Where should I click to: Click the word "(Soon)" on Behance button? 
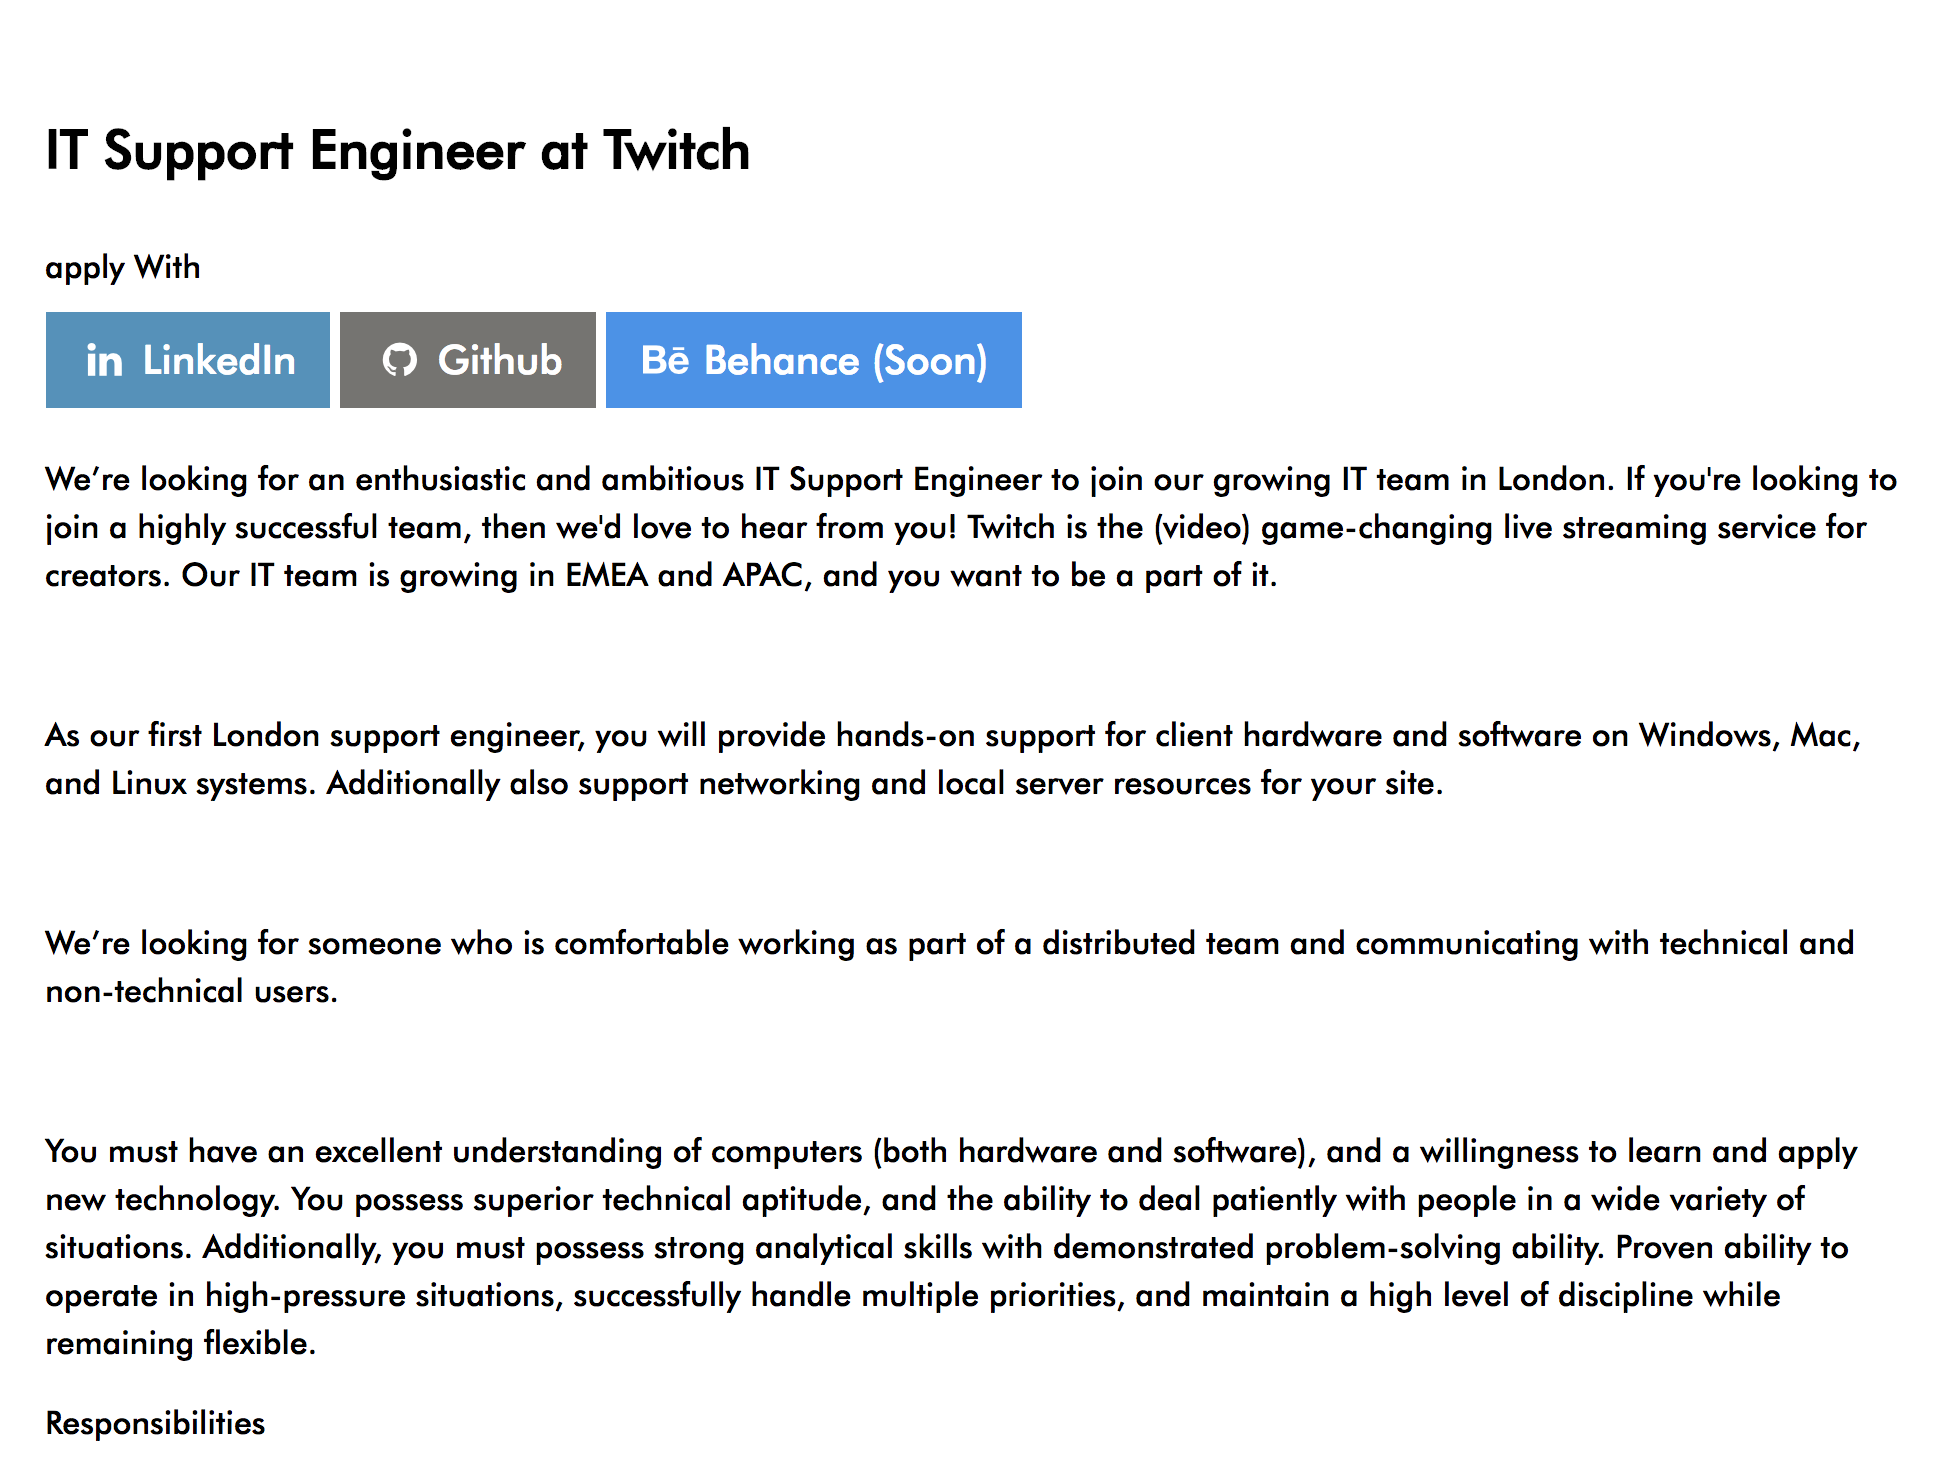[x=930, y=361]
